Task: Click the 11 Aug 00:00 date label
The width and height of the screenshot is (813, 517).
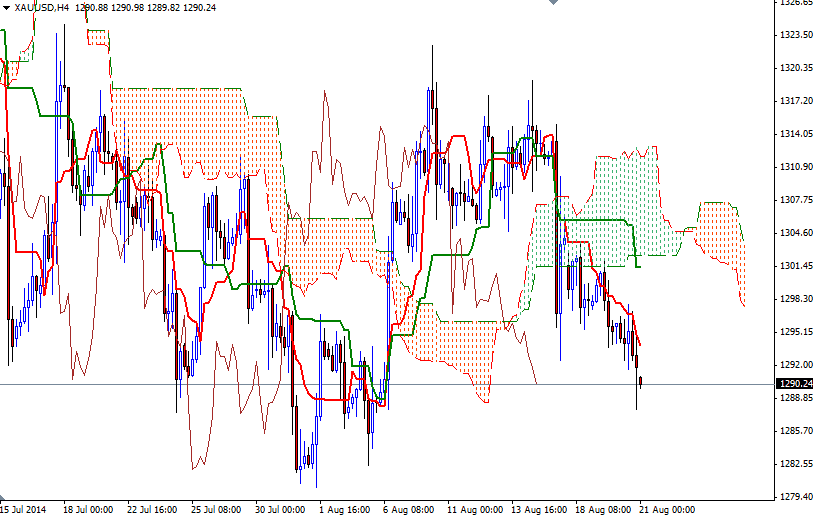Action: (x=475, y=510)
